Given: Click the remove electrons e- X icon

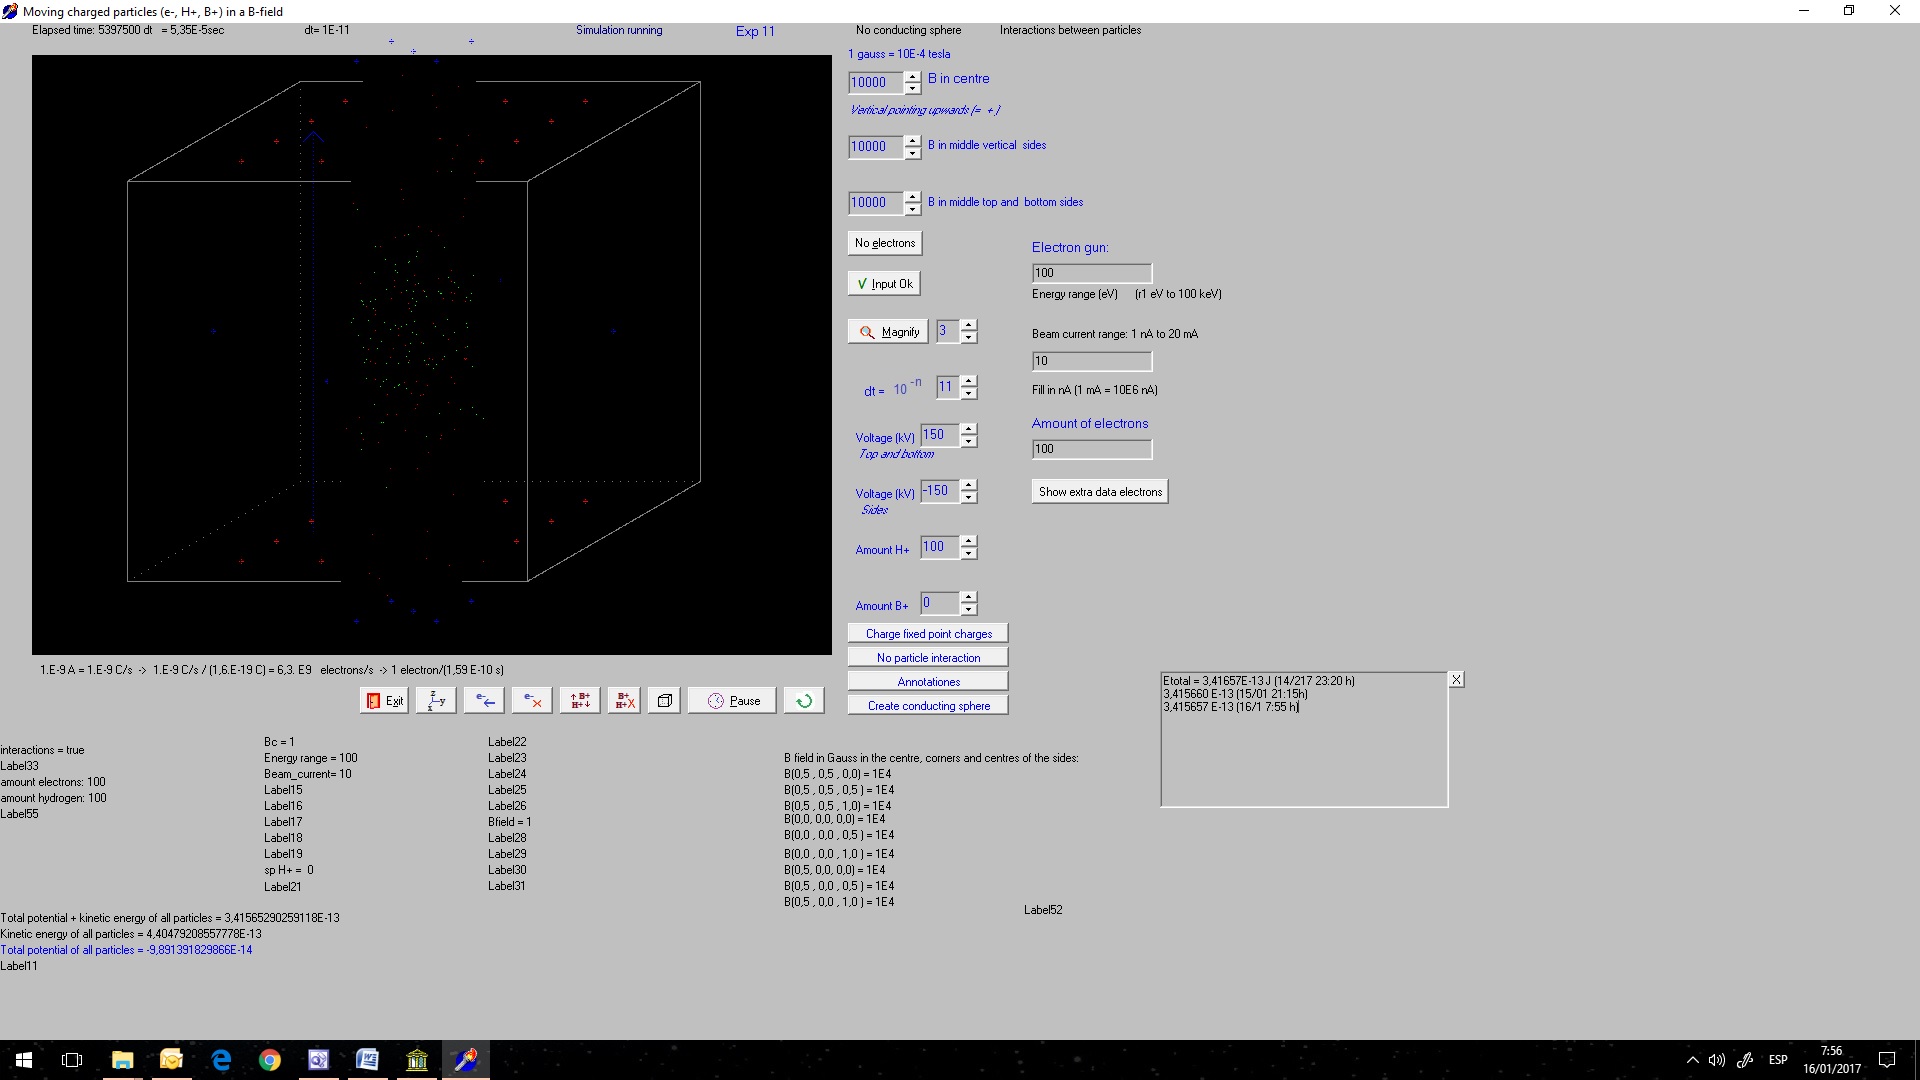Looking at the screenshot, I should tap(532, 701).
